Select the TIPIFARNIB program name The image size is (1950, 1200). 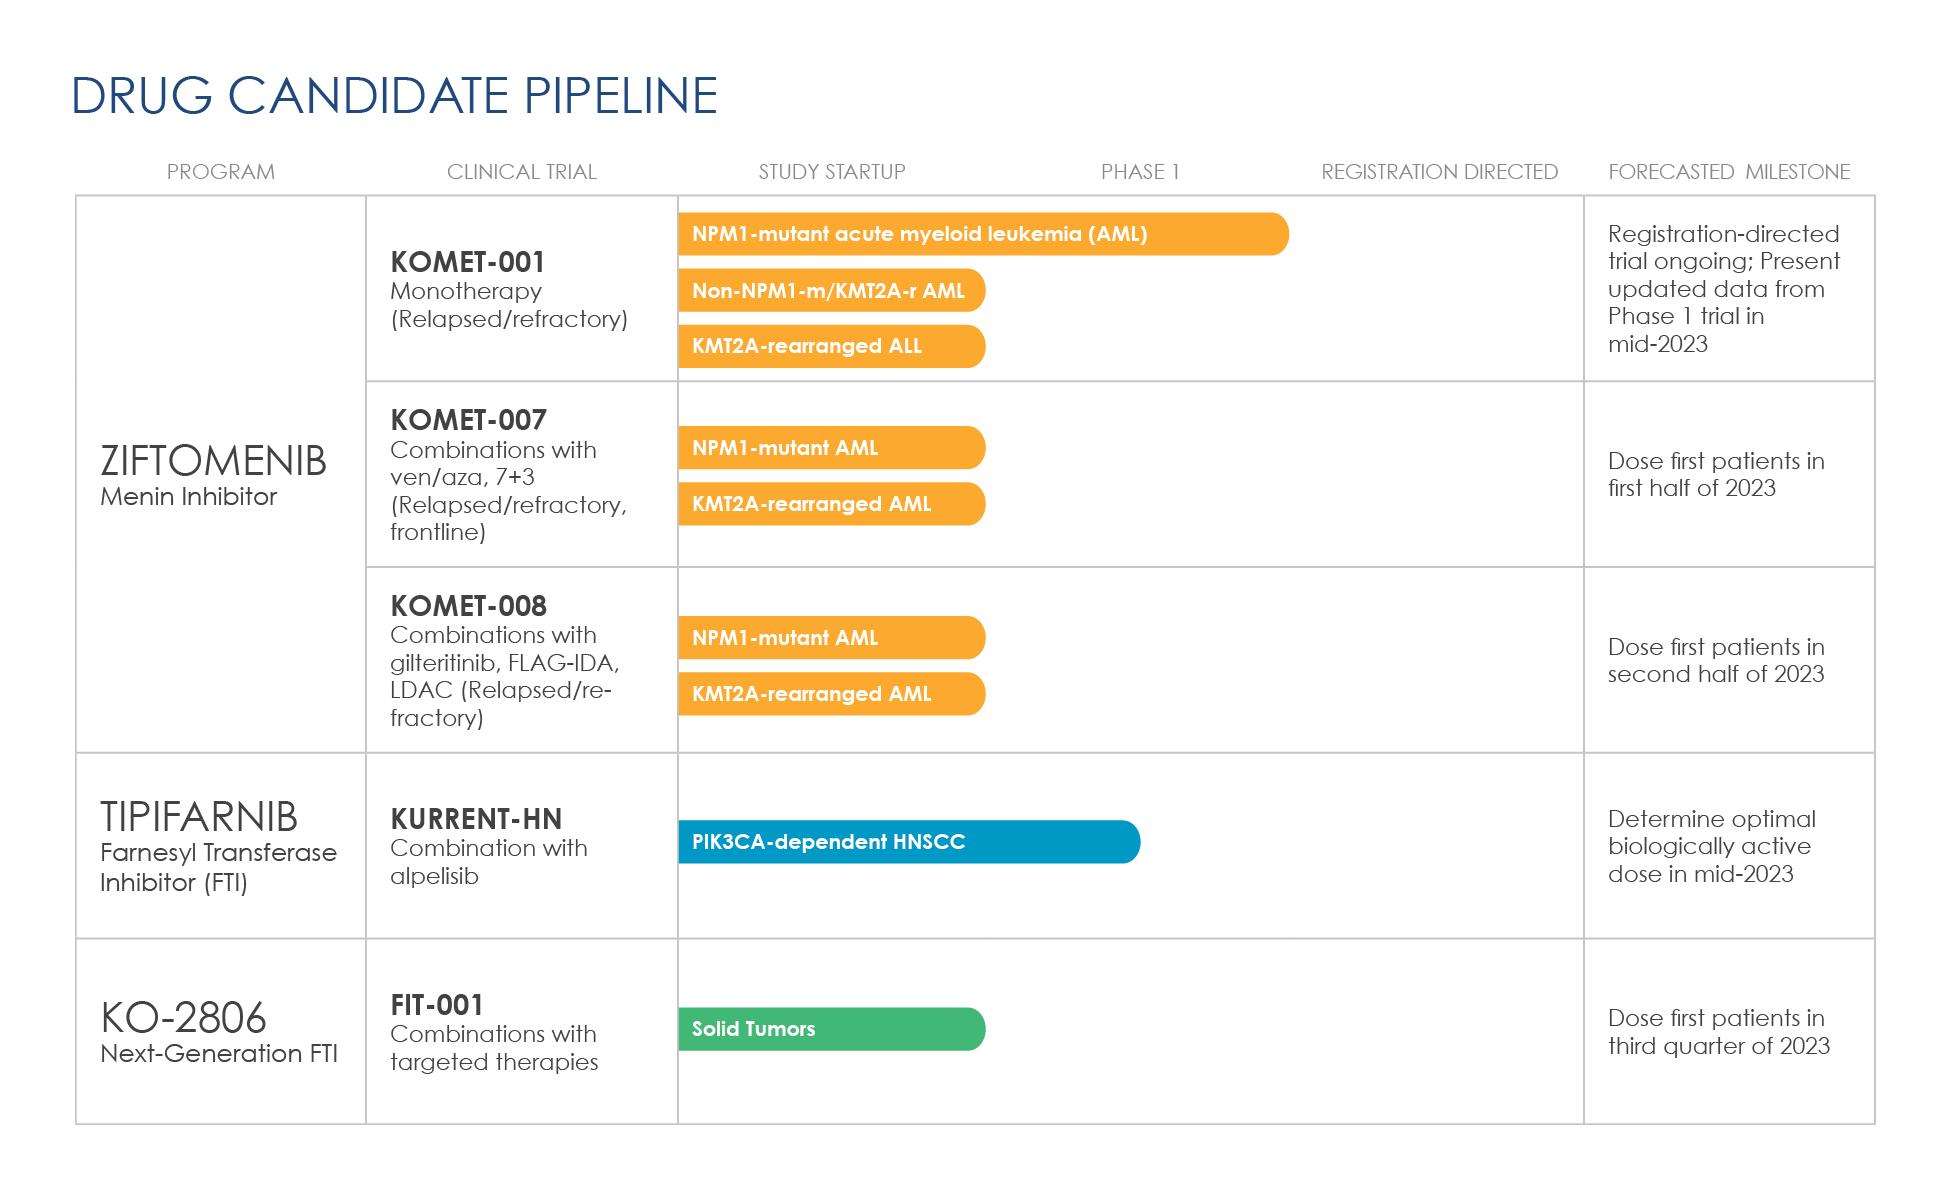click(199, 817)
